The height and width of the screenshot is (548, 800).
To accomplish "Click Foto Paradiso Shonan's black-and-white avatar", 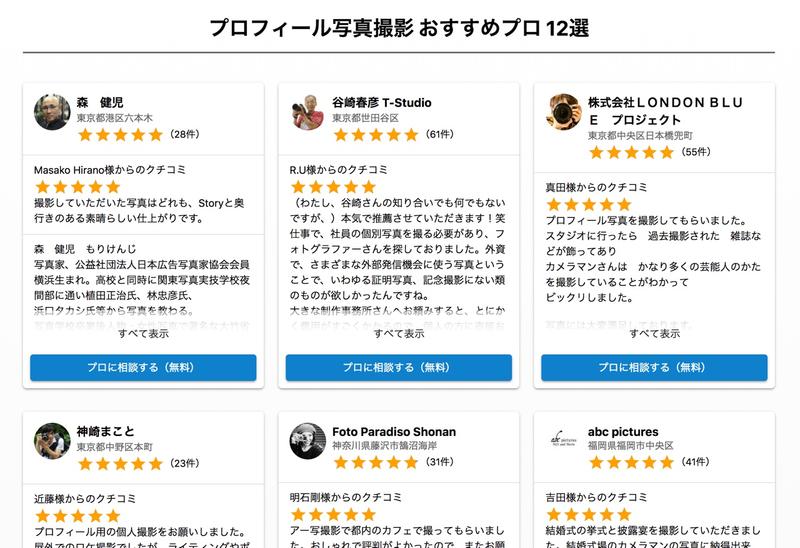I will click(x=308, y=440).
